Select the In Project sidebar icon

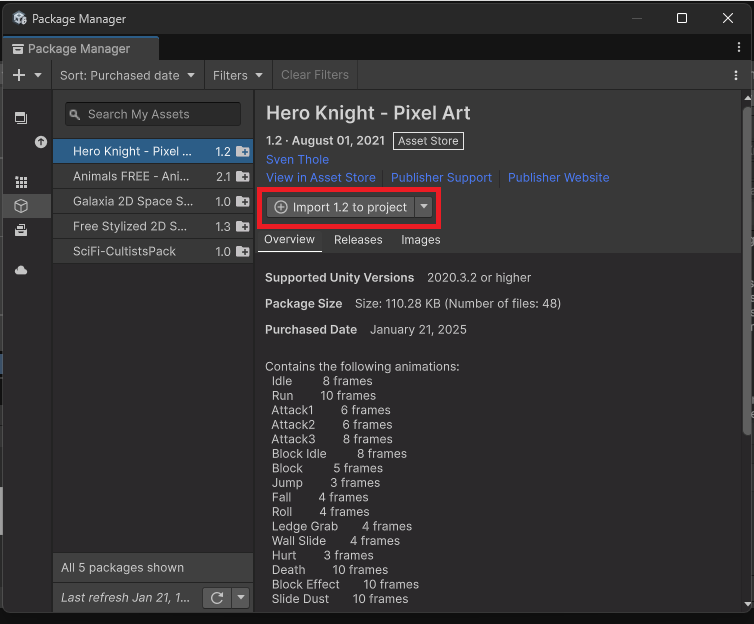21,118
